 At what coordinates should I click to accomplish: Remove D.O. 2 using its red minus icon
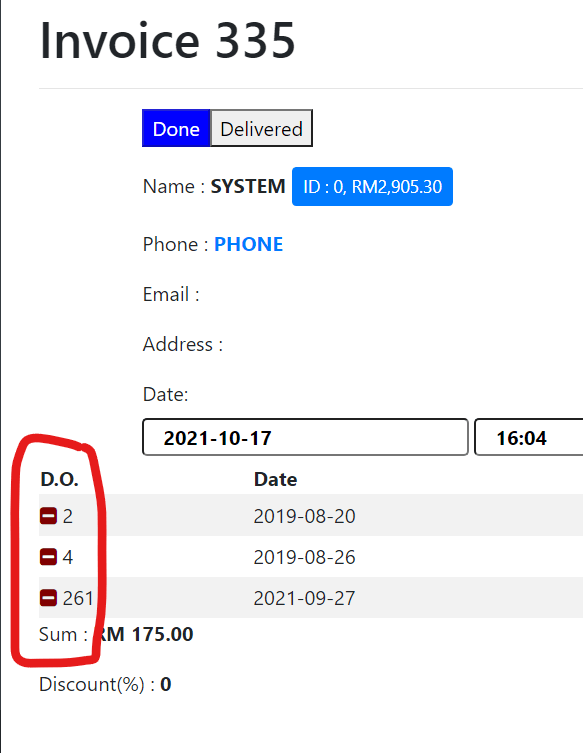48,516
